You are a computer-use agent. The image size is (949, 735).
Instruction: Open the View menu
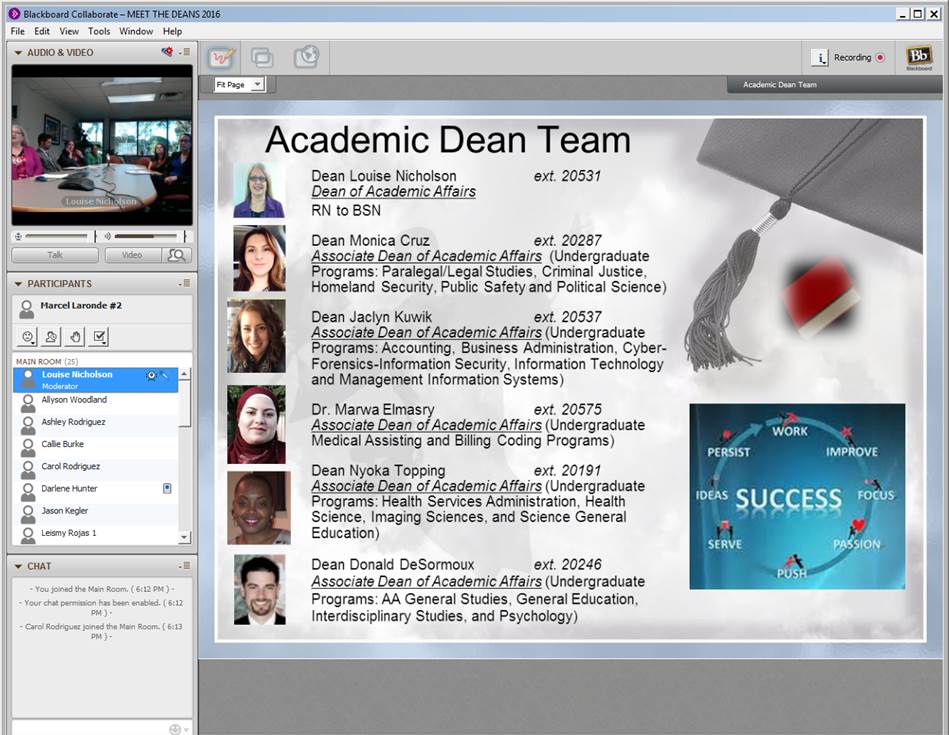(x=68, y=31)
